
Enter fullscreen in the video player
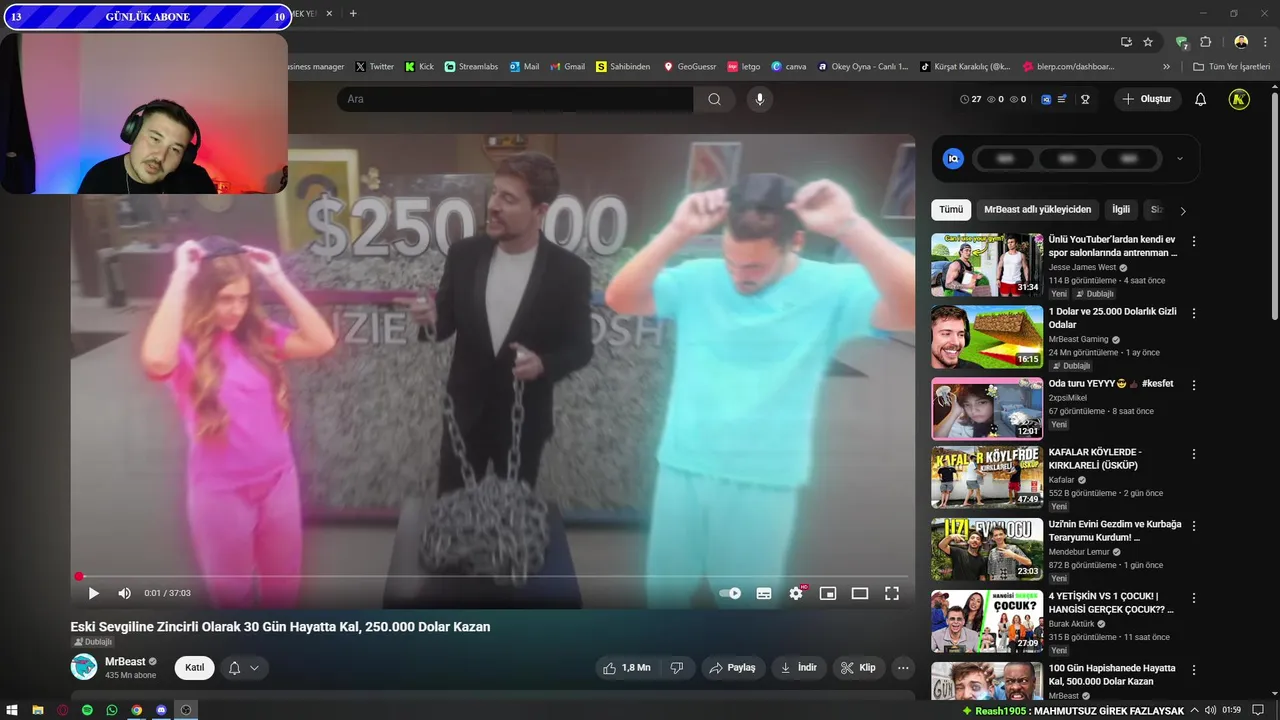click(892, 593)
